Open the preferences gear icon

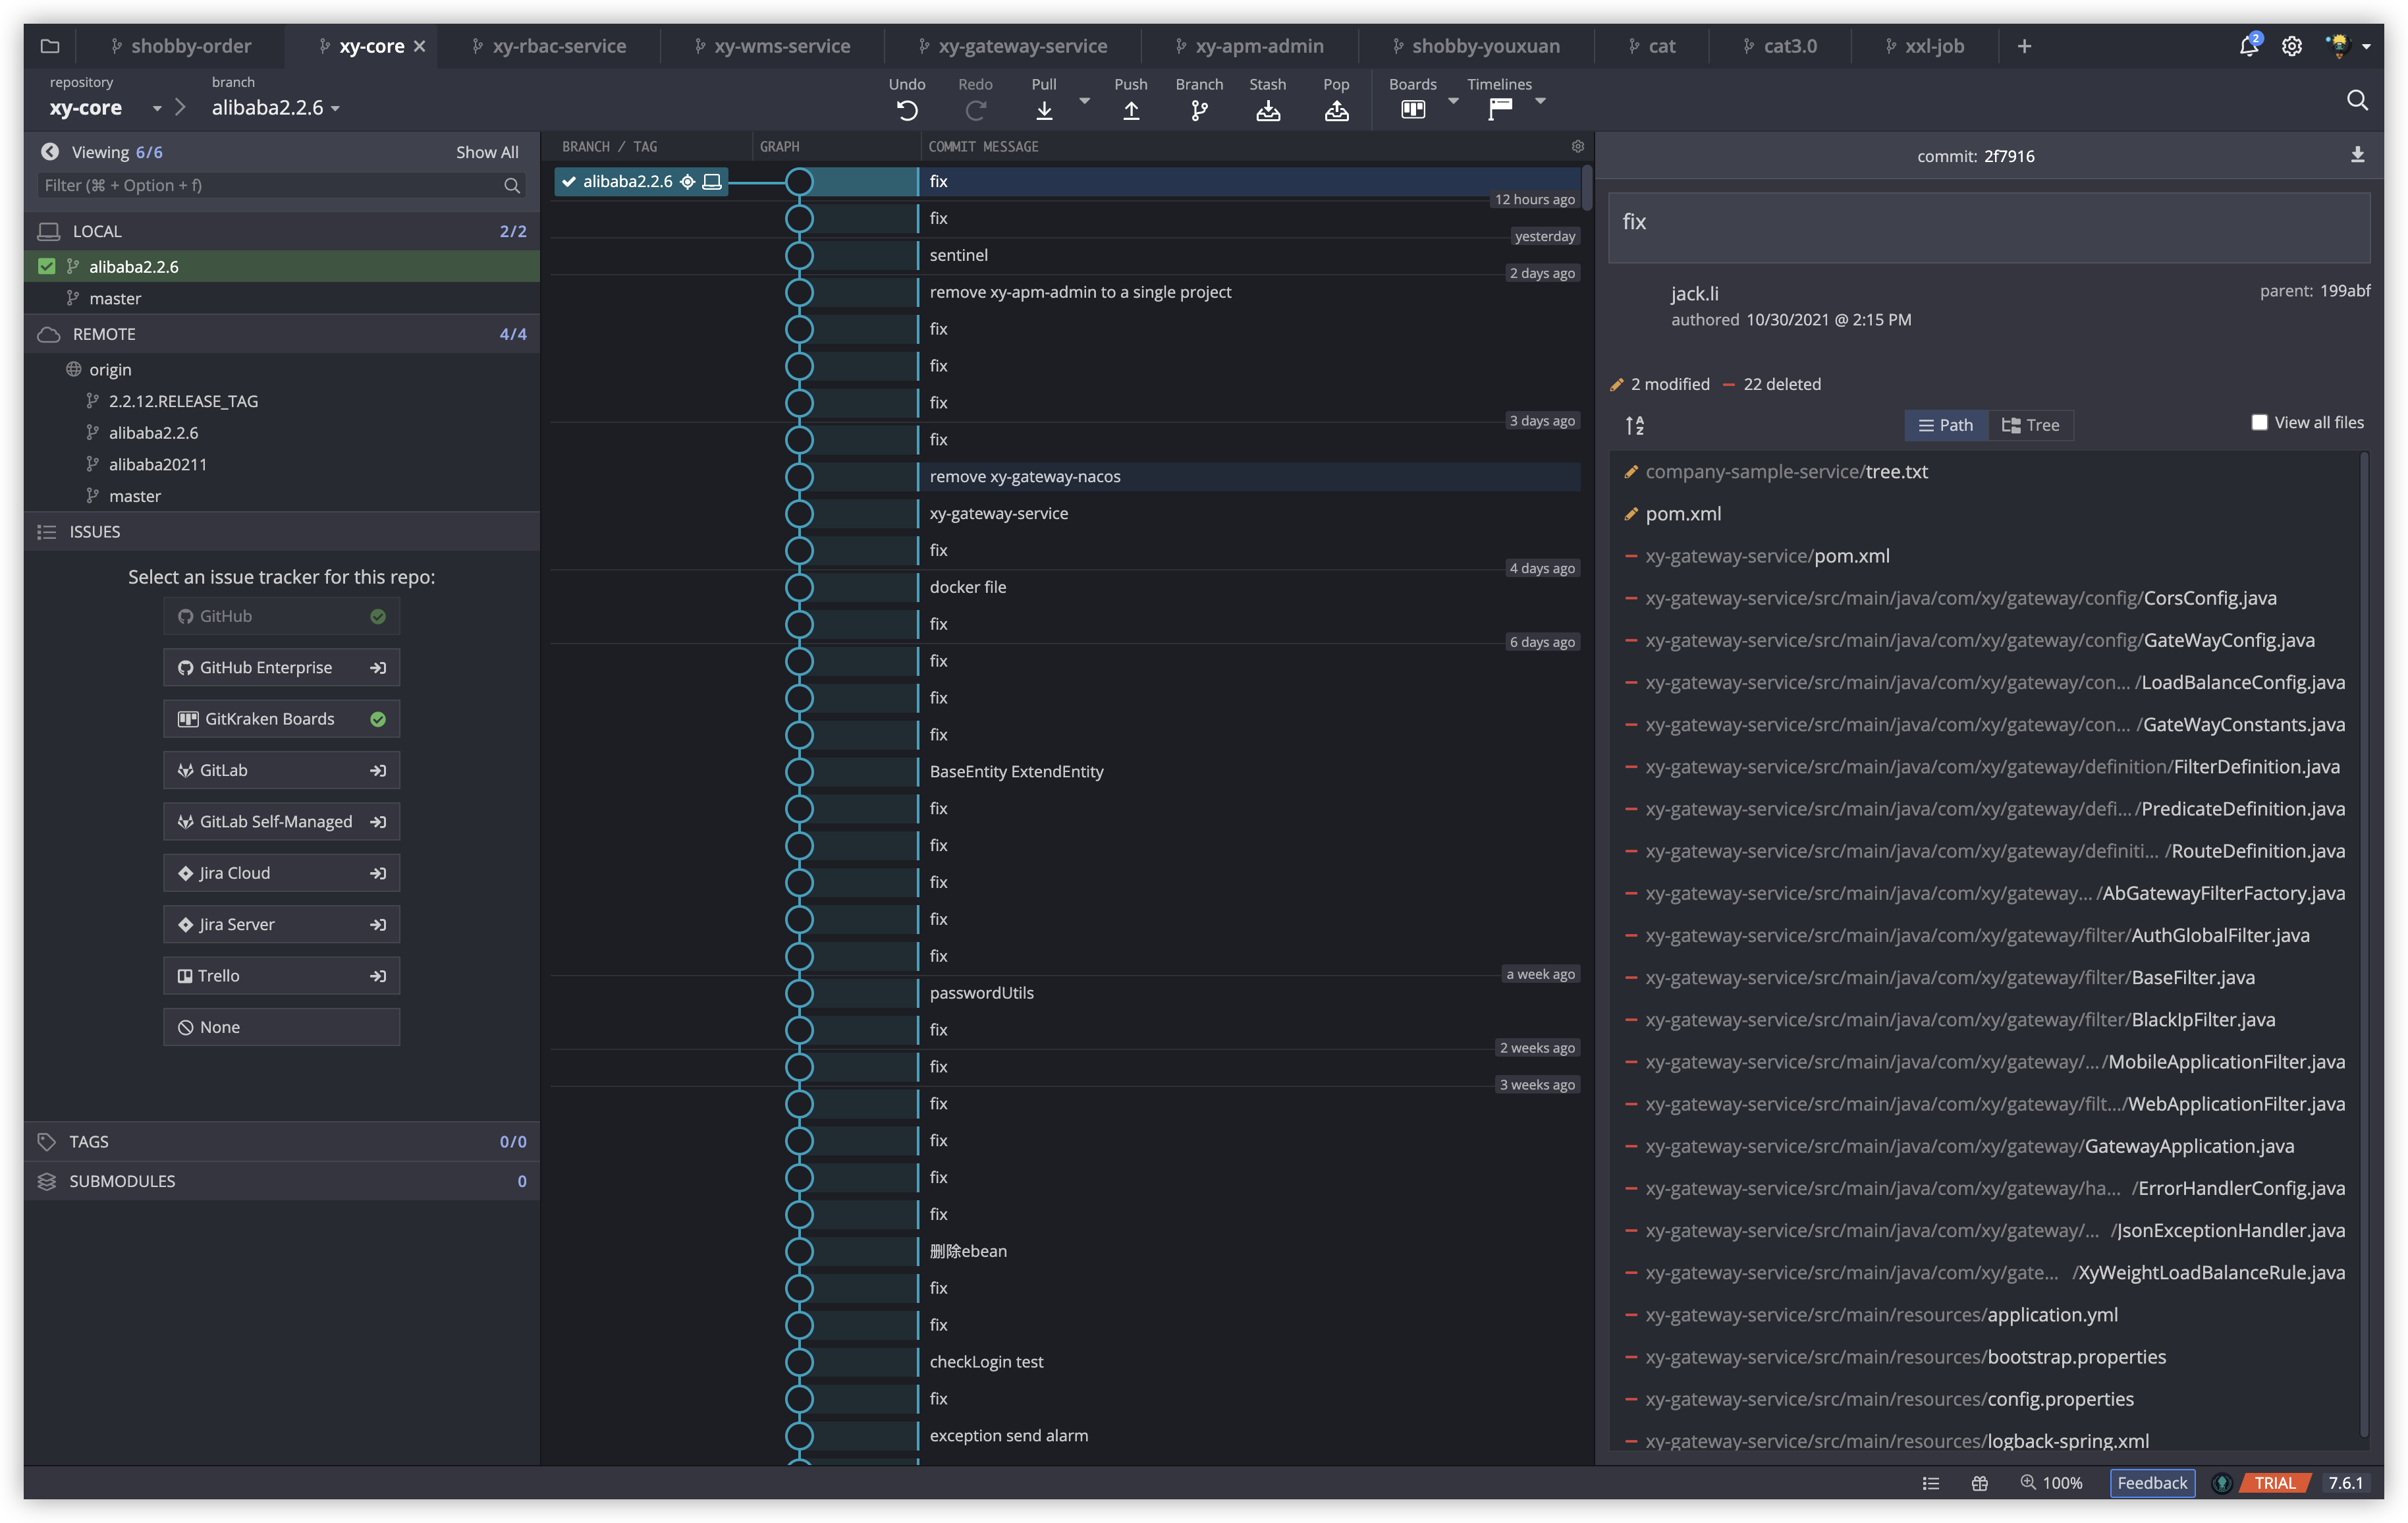point(2291,46)
